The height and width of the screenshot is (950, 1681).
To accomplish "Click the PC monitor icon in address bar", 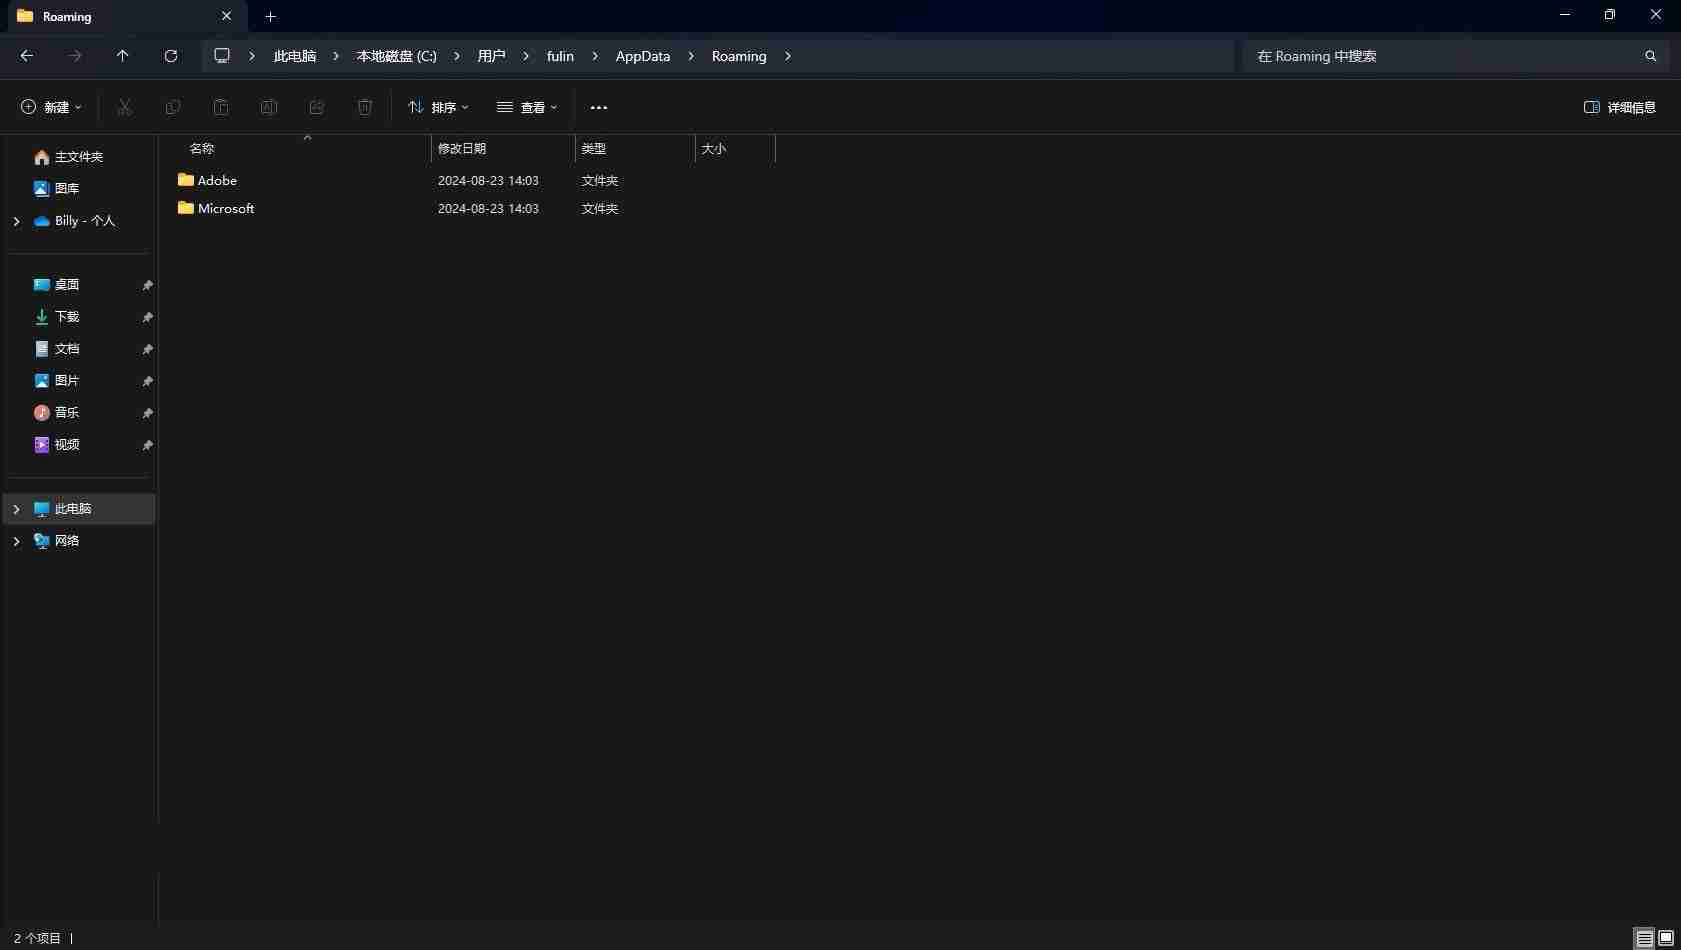I will (x=222, y=56).
